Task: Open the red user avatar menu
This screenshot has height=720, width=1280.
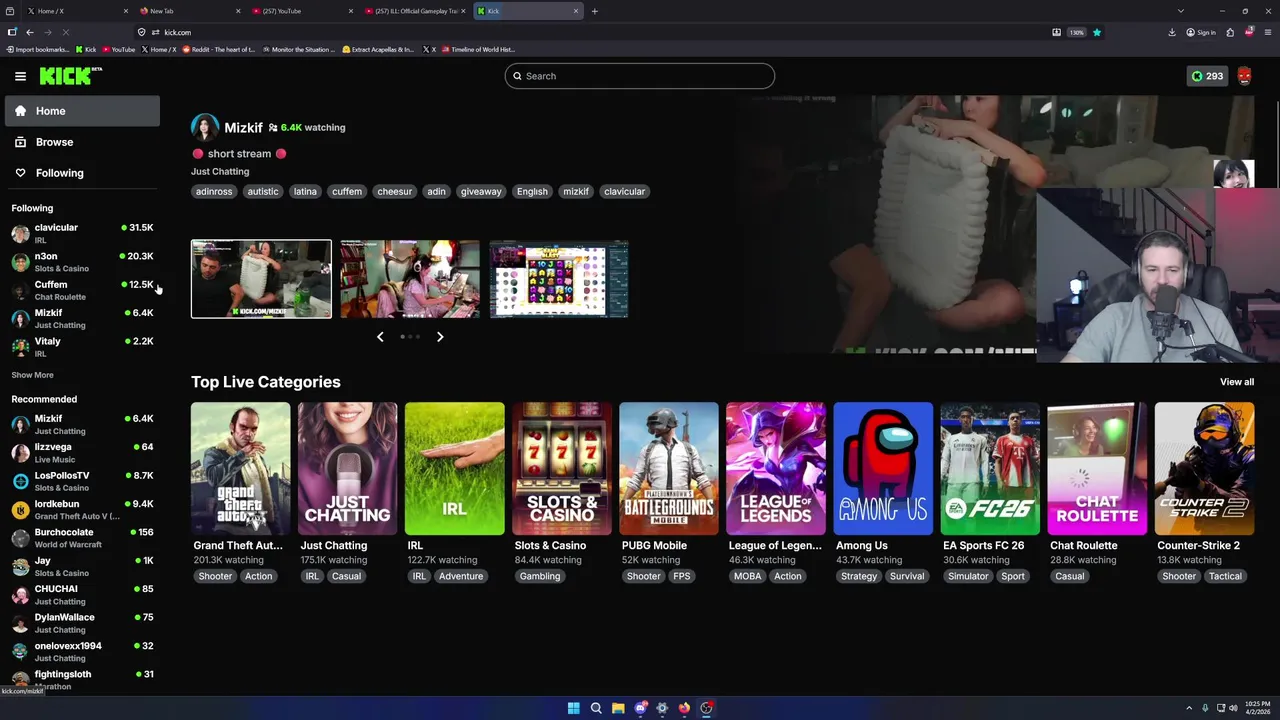Action: (x=1244, y=76)
